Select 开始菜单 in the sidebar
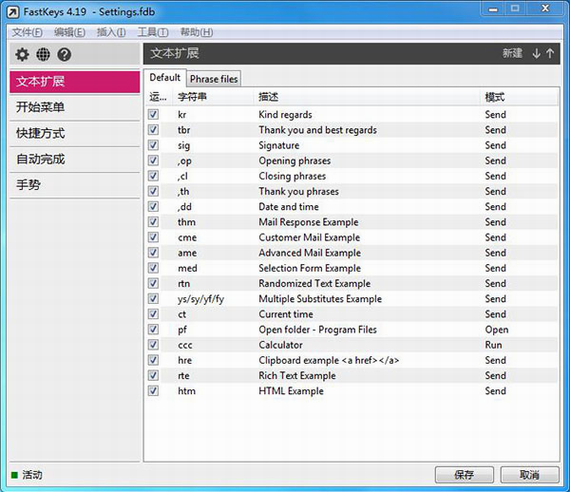This screenshot has height=492, width=570. [75, 107]
